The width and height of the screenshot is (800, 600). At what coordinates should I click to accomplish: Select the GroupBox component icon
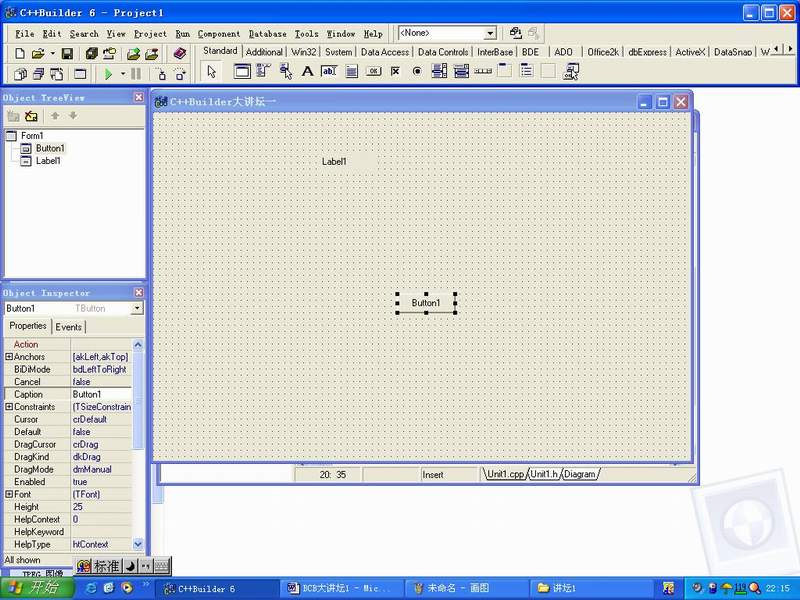click(505, 70)
